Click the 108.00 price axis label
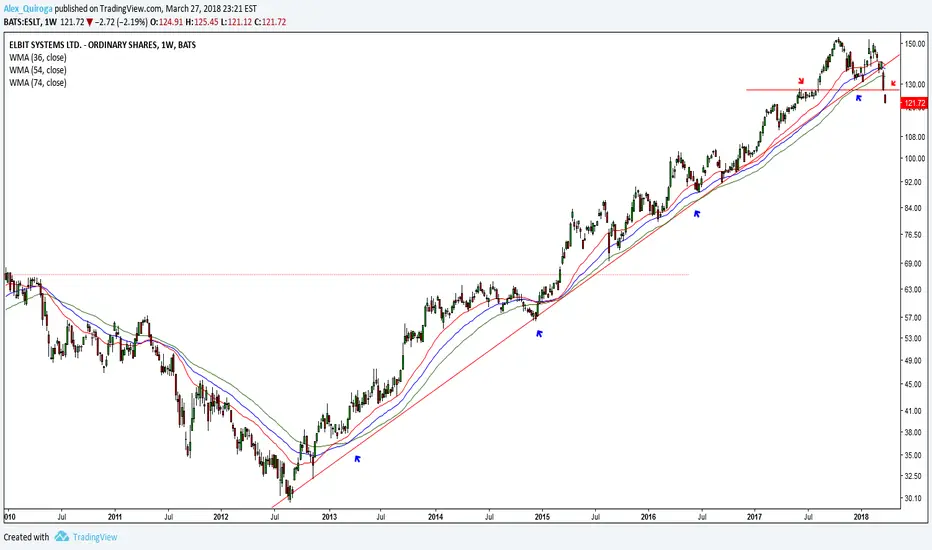 [915, 137]
